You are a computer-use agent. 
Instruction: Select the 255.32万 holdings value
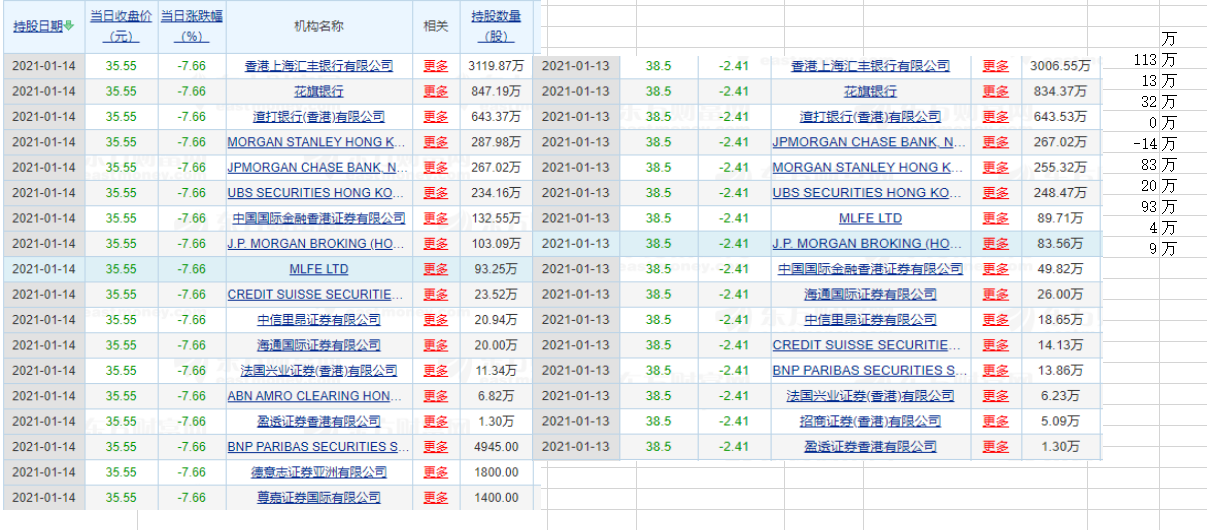pyautogui.click(x=1061, y=168)
